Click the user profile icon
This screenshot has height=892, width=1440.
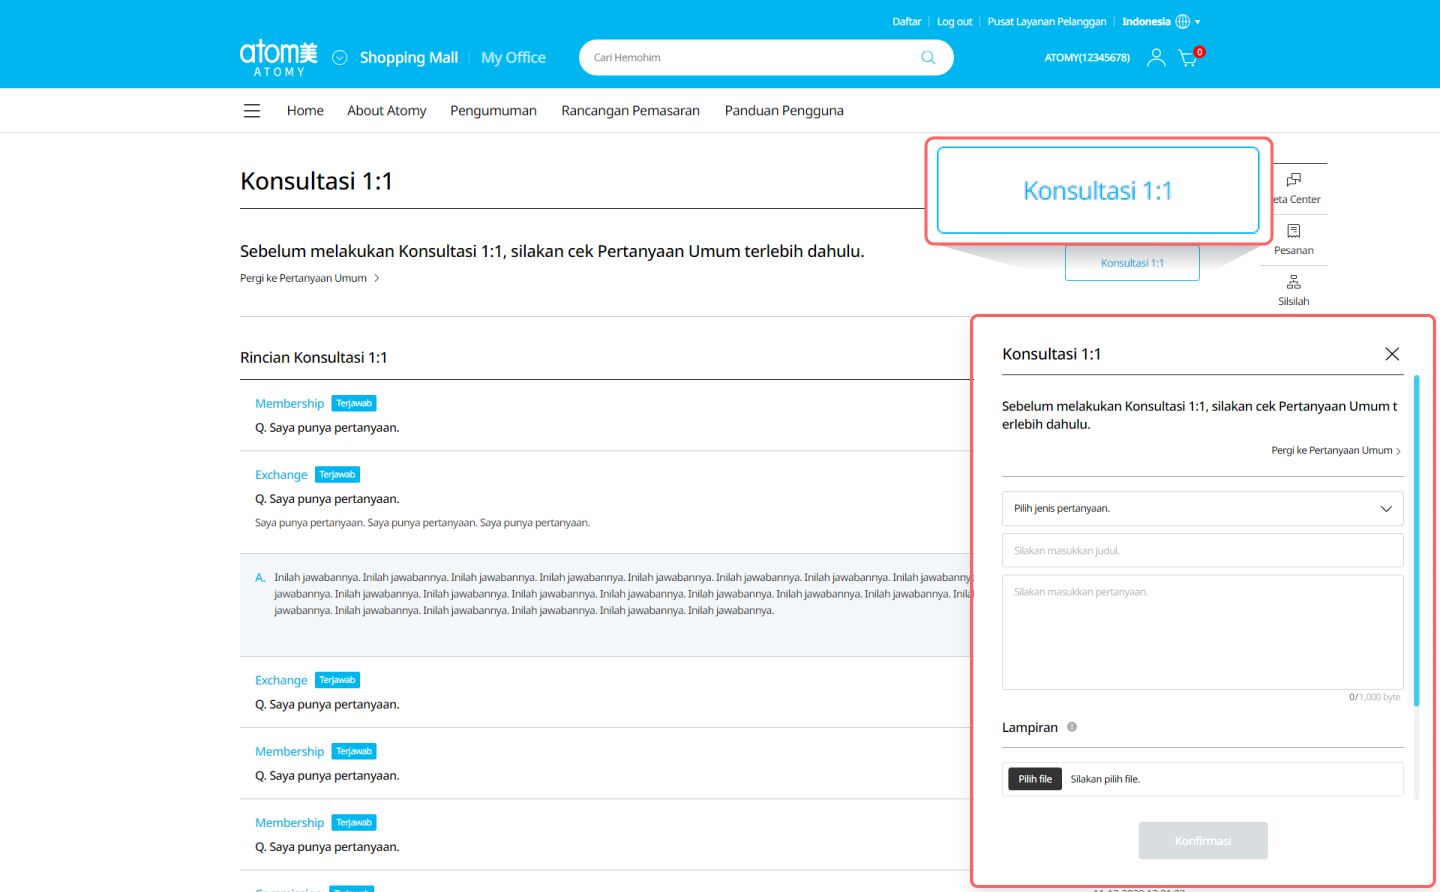click(1156, 58)
